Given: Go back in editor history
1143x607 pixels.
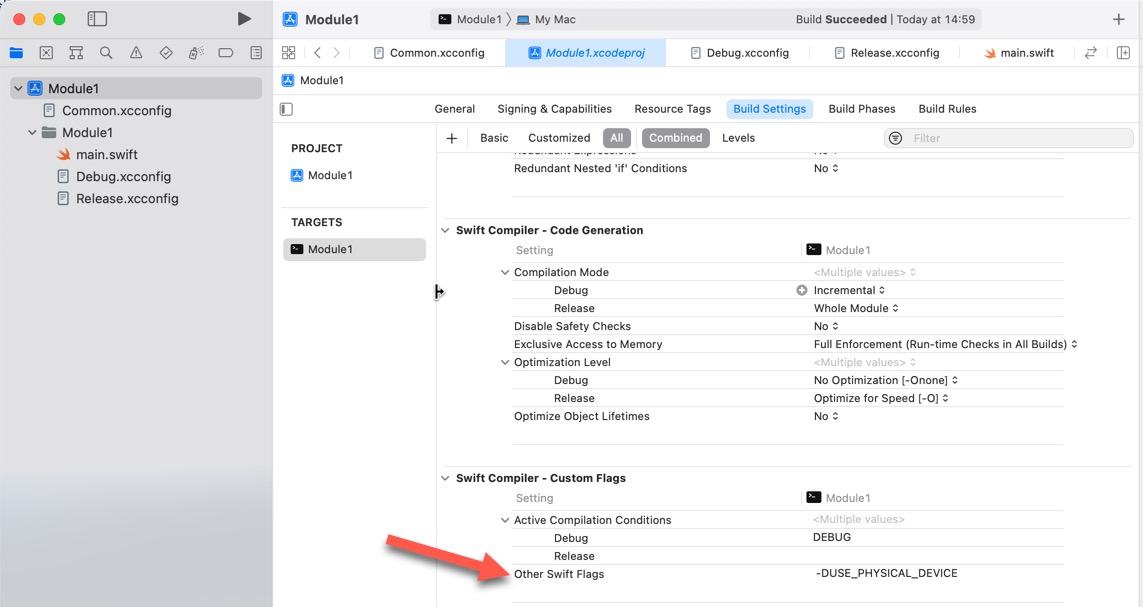Looking at the screenshot, I should pos(317,52).
